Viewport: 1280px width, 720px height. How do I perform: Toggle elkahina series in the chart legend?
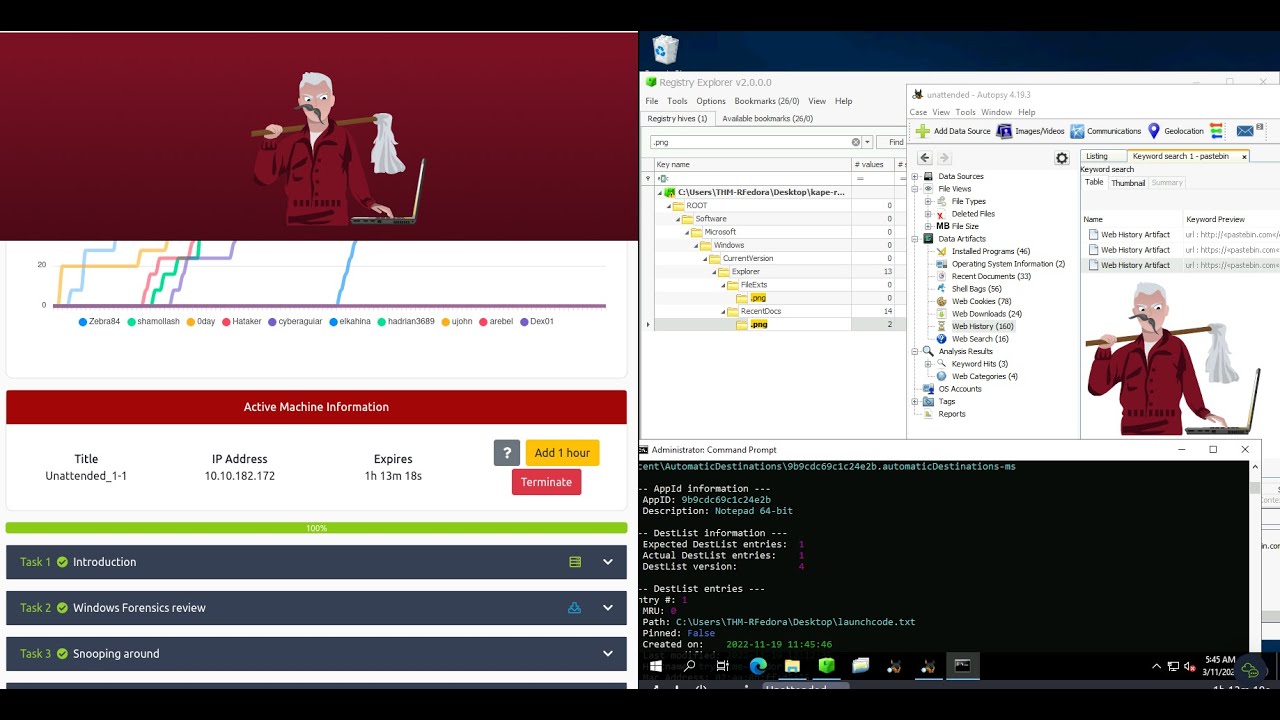(x=350, y=322)
